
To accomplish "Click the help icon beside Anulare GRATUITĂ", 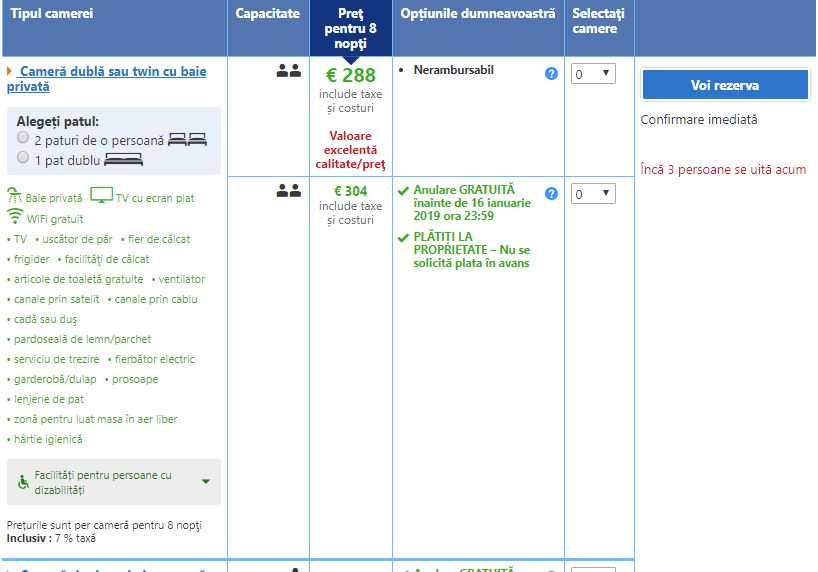I will pyautogui.click(x=551, y=193).
